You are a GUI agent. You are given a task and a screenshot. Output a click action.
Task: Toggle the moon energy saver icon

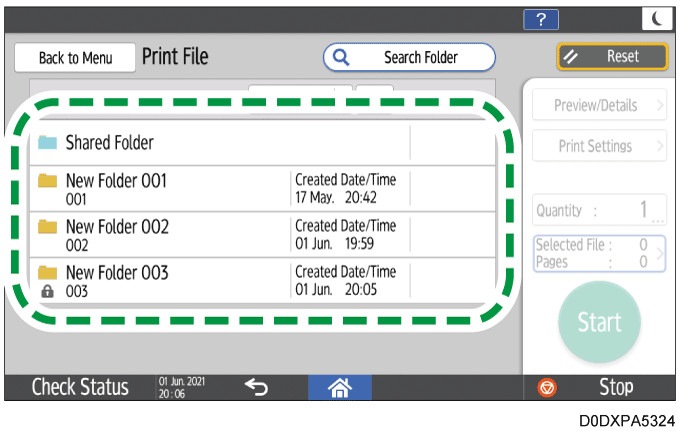(x=656, y=17)
